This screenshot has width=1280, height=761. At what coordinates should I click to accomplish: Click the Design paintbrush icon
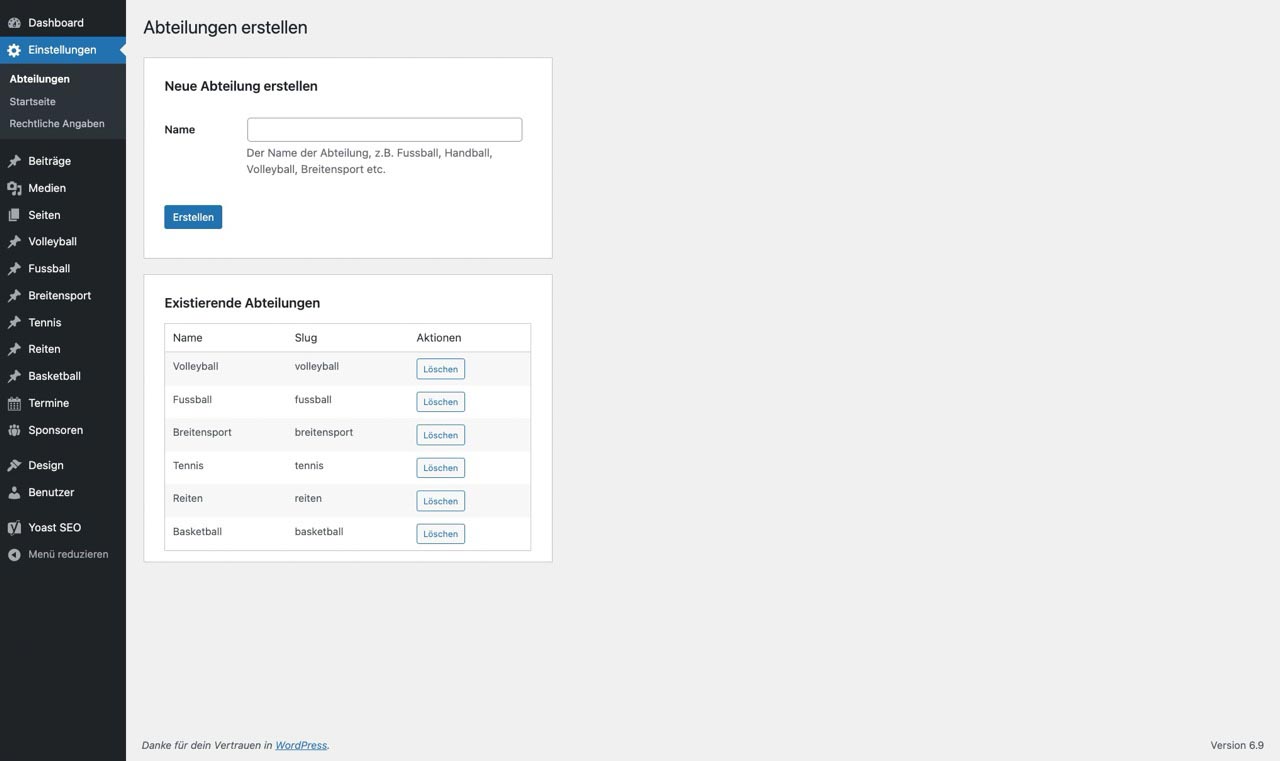[14, 466]
